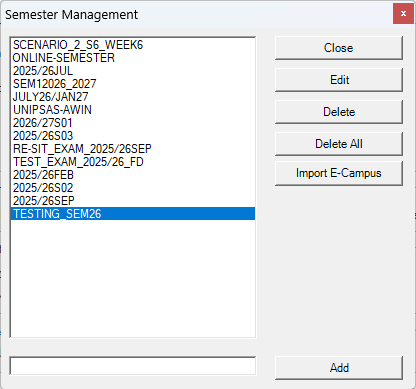Focus the new semester name input field
The image size is (416, 389).
133,366
